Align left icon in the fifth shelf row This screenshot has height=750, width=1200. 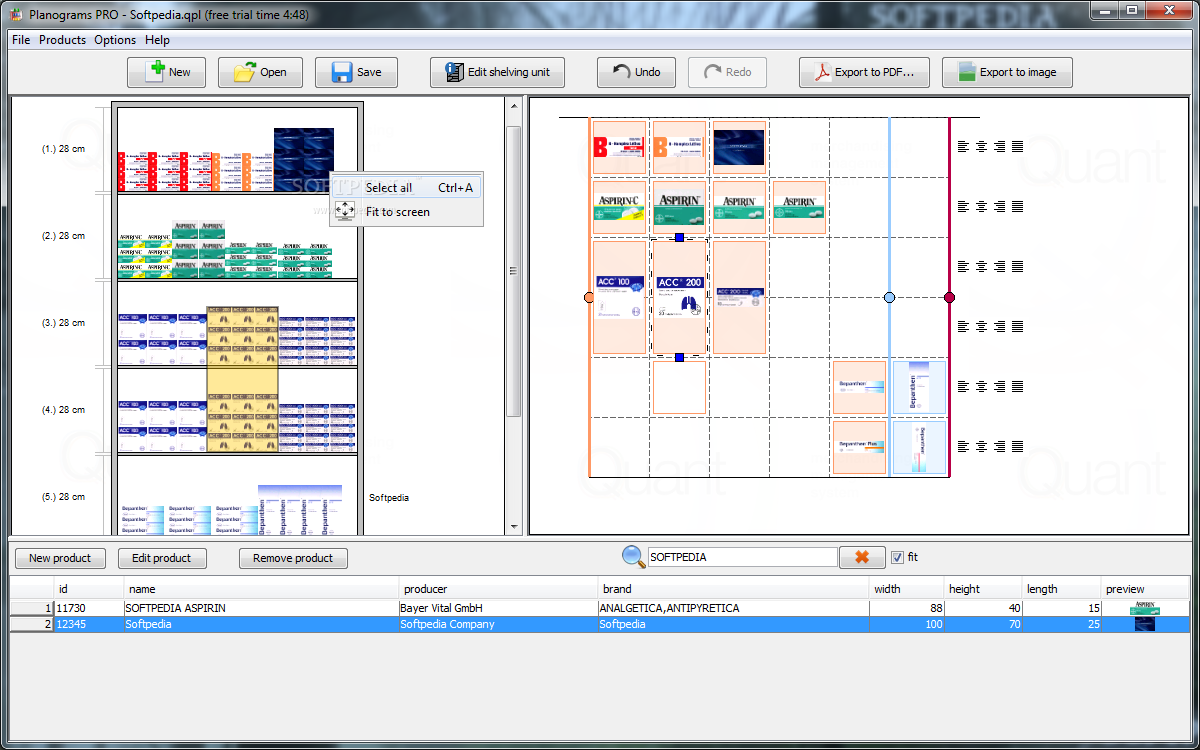(x=963, y=387)
